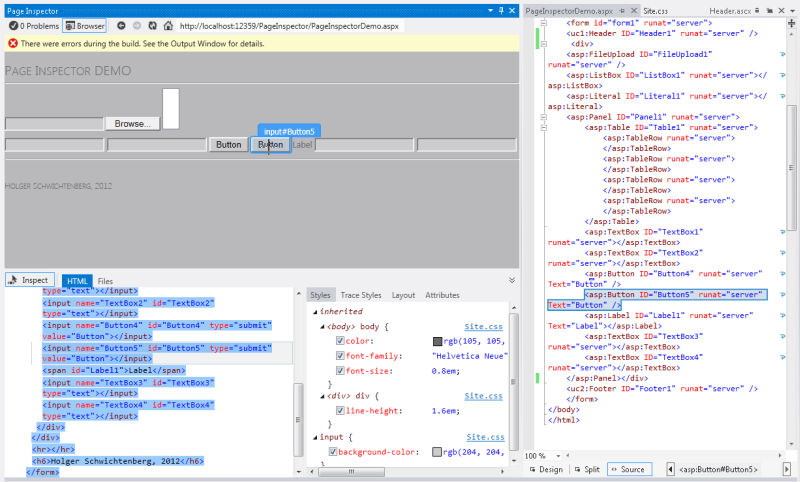Click the browser Back arrow icon

(121, 25)
